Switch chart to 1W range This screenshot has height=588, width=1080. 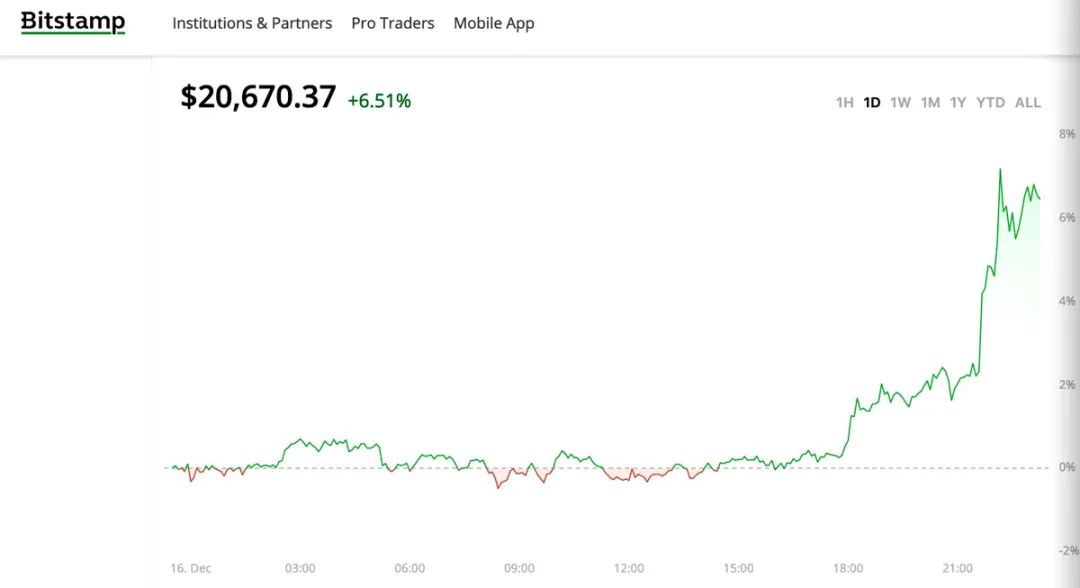click(x=901, y=102)
